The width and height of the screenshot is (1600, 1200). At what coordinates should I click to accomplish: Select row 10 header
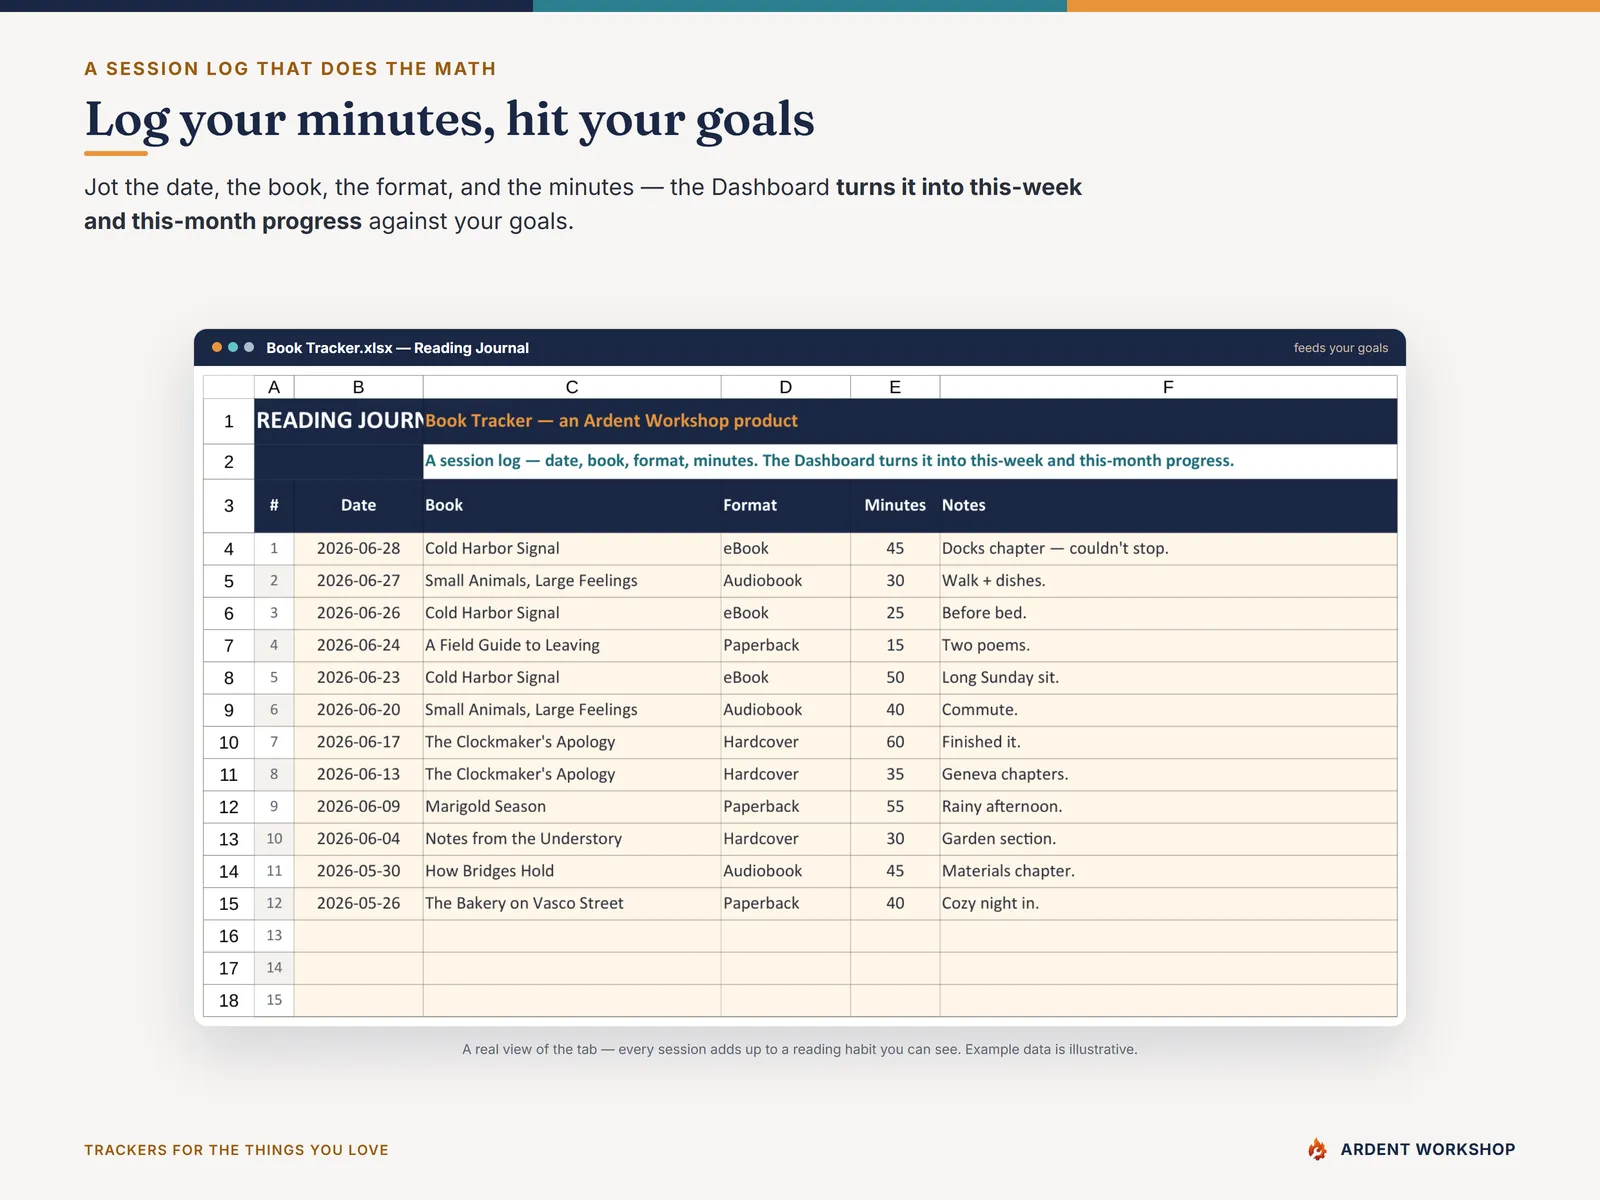229,742
